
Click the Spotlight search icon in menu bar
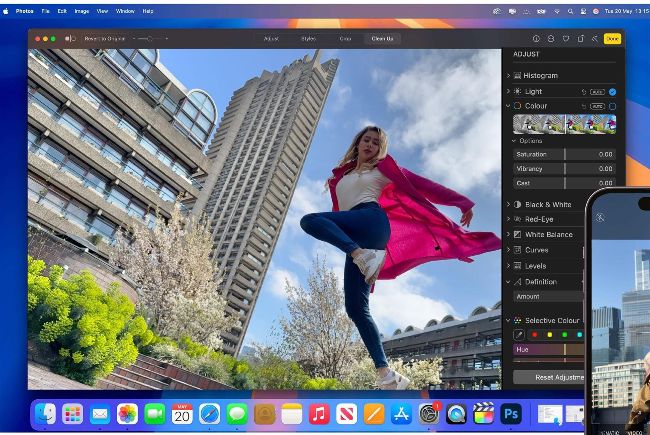coord(570,12)
